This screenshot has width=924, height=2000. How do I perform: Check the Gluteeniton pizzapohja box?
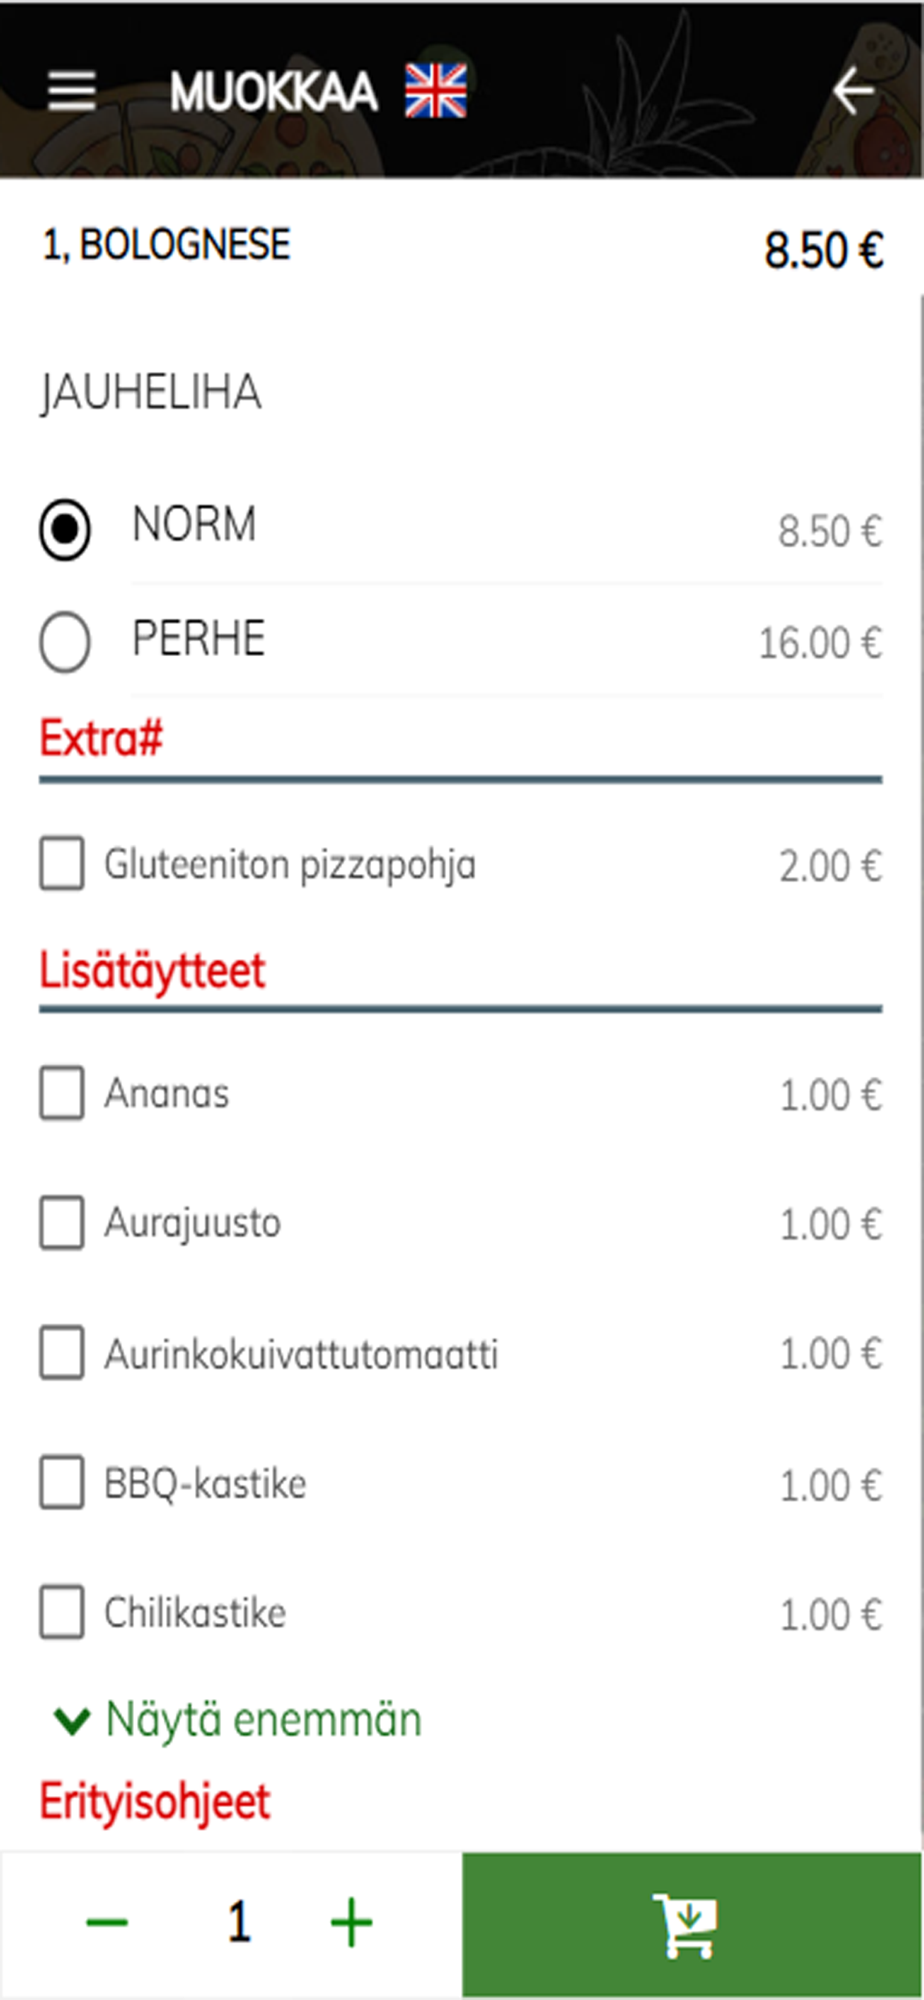click(x=62, y=863)
